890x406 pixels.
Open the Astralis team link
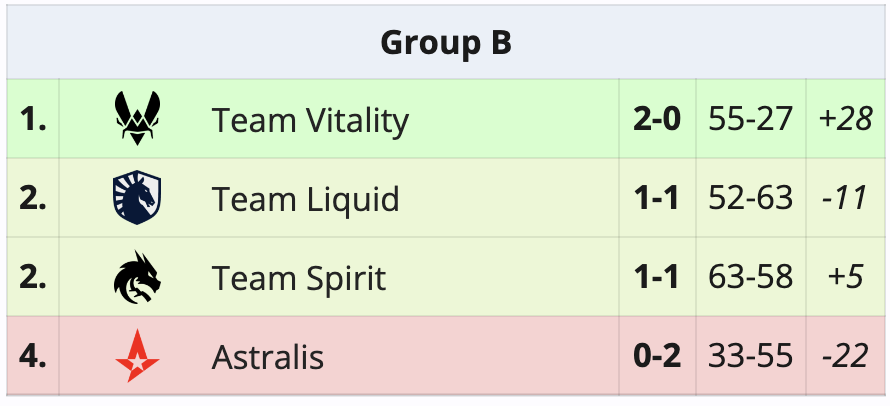point(267,357)
